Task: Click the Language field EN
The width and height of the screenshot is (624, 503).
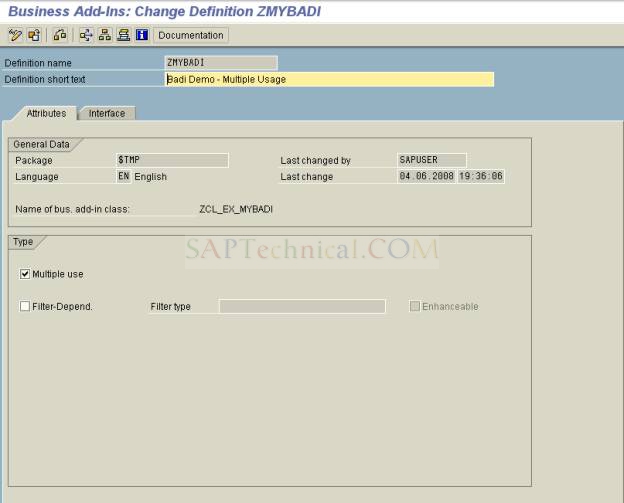Action: (x=123, y=176)
